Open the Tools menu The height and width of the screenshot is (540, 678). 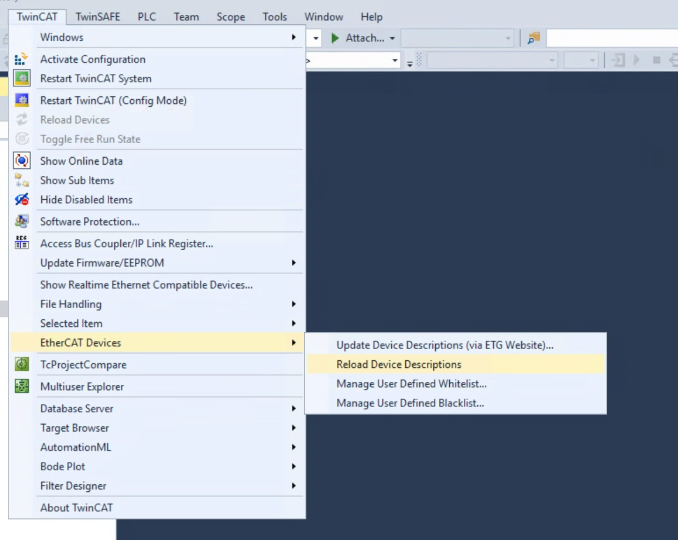click(x=275, y=17)
